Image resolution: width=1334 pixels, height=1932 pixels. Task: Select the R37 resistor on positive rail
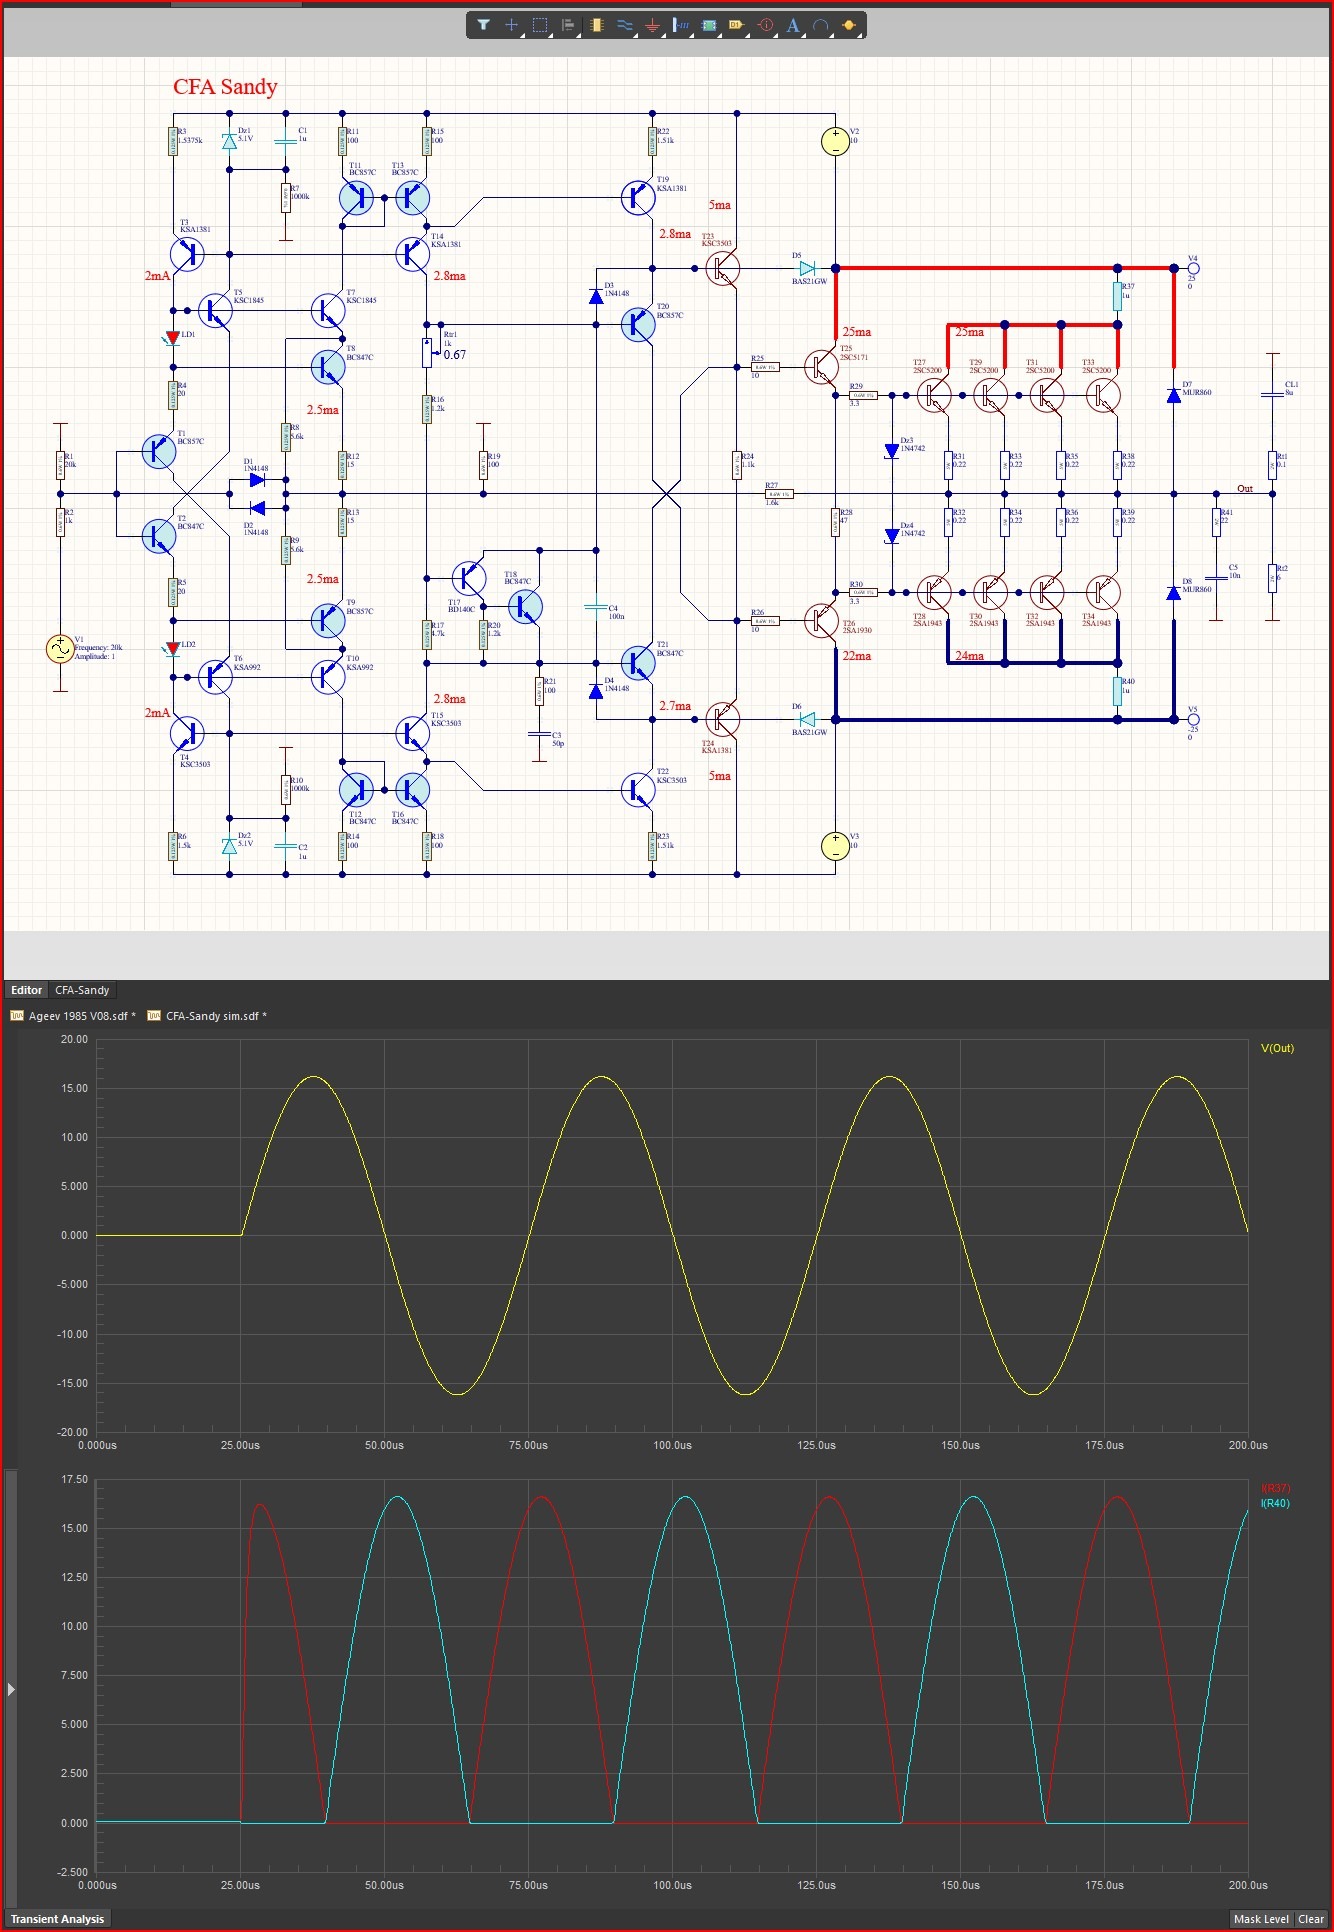click(1118, 296)
